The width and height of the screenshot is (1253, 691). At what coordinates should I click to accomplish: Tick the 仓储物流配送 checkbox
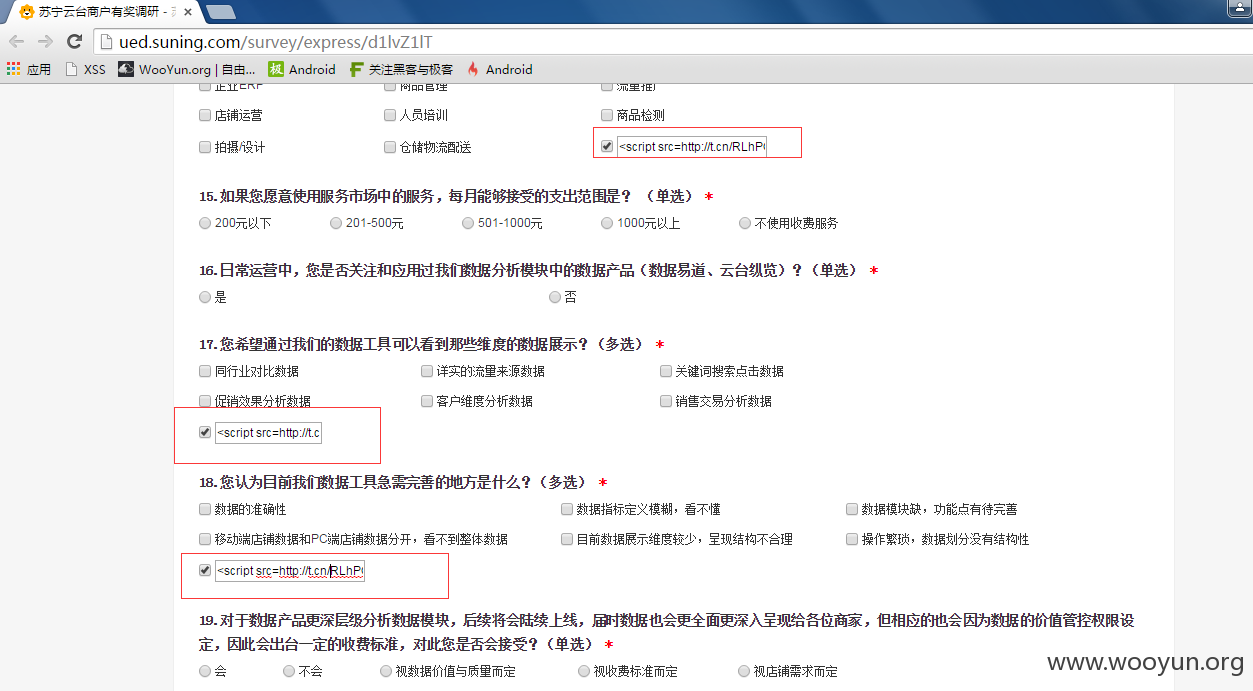390,147
